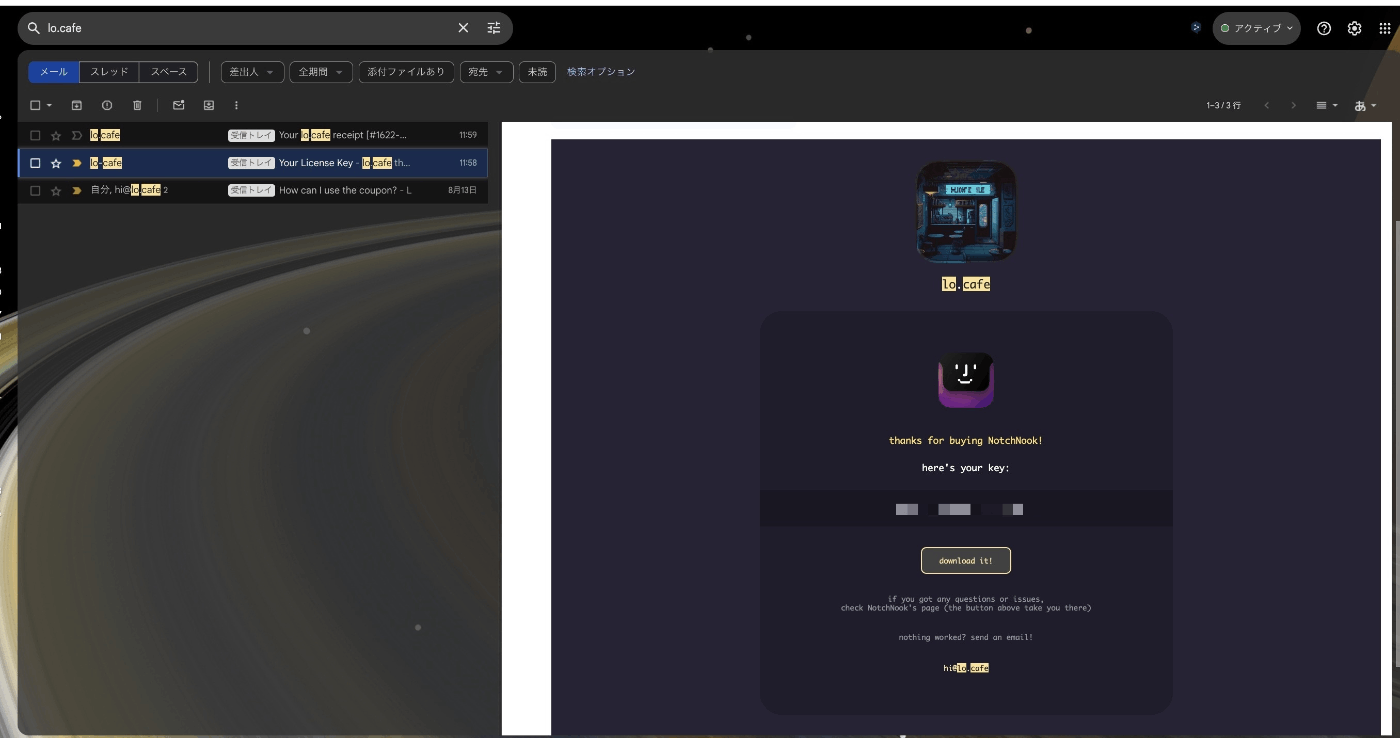Viewport: 1400px width, 738px height.
Task: Click the 11:58 timestamp on License Key row
Action: click(x=468, y=163)
